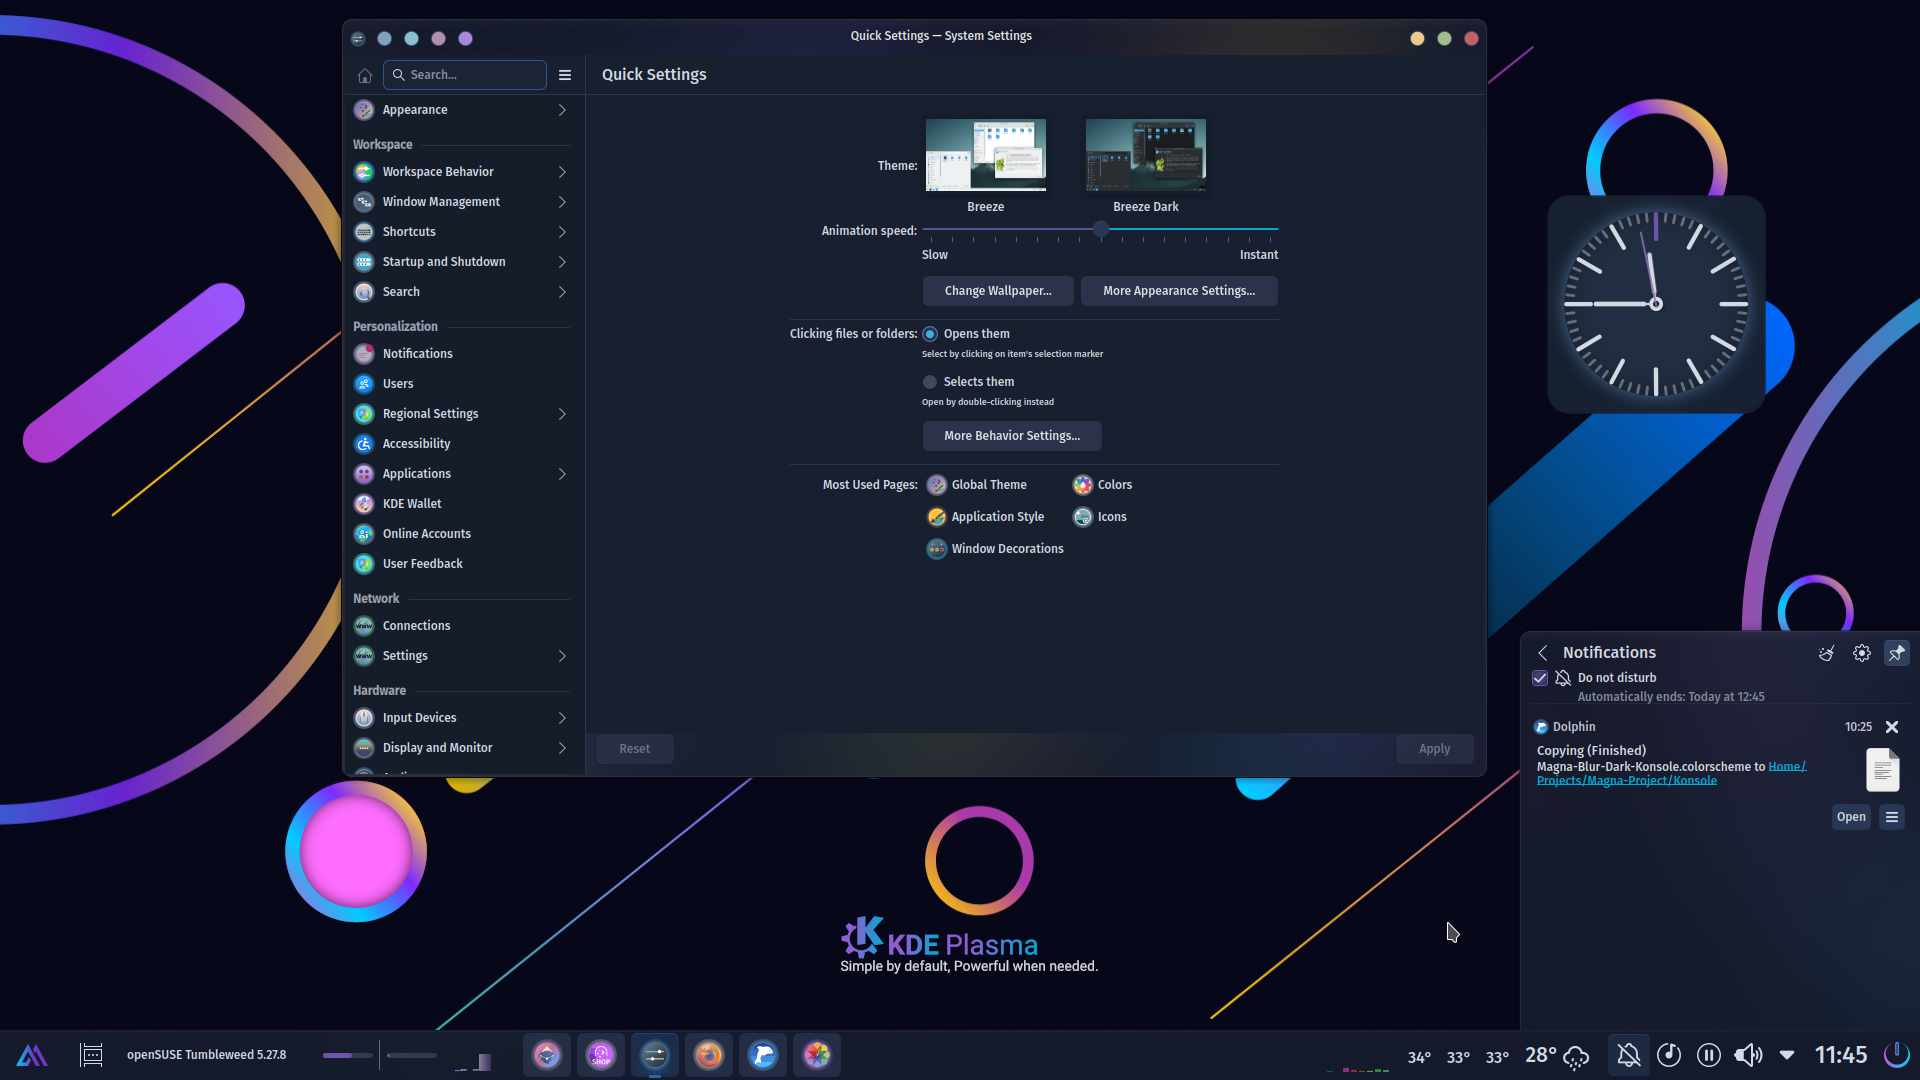The width and height of the screenshot is (1920, 1080).
Task: Show hidden system tray icons arrow
Action: click(1787, 1055)
